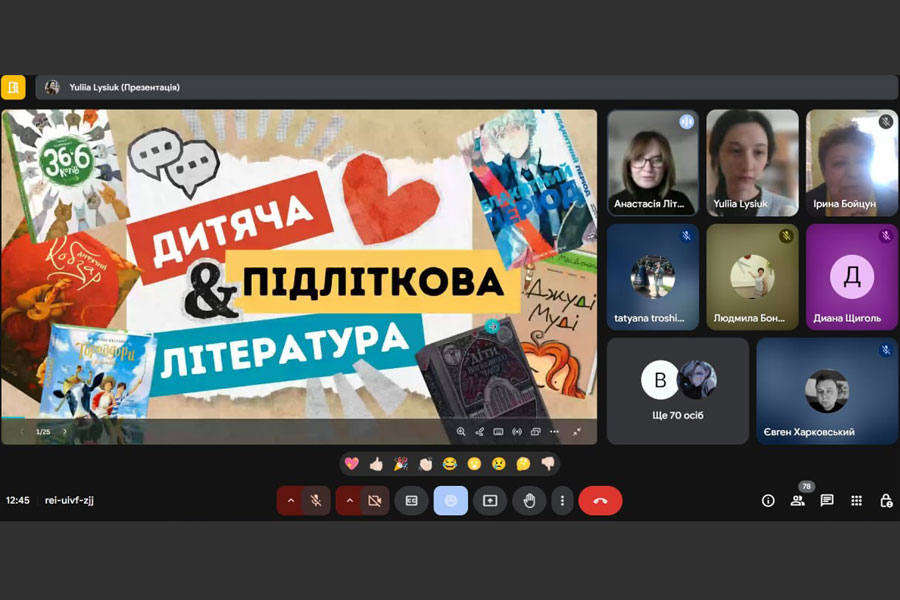Leave the call
The image size is (900, 600).
(600, 501)
